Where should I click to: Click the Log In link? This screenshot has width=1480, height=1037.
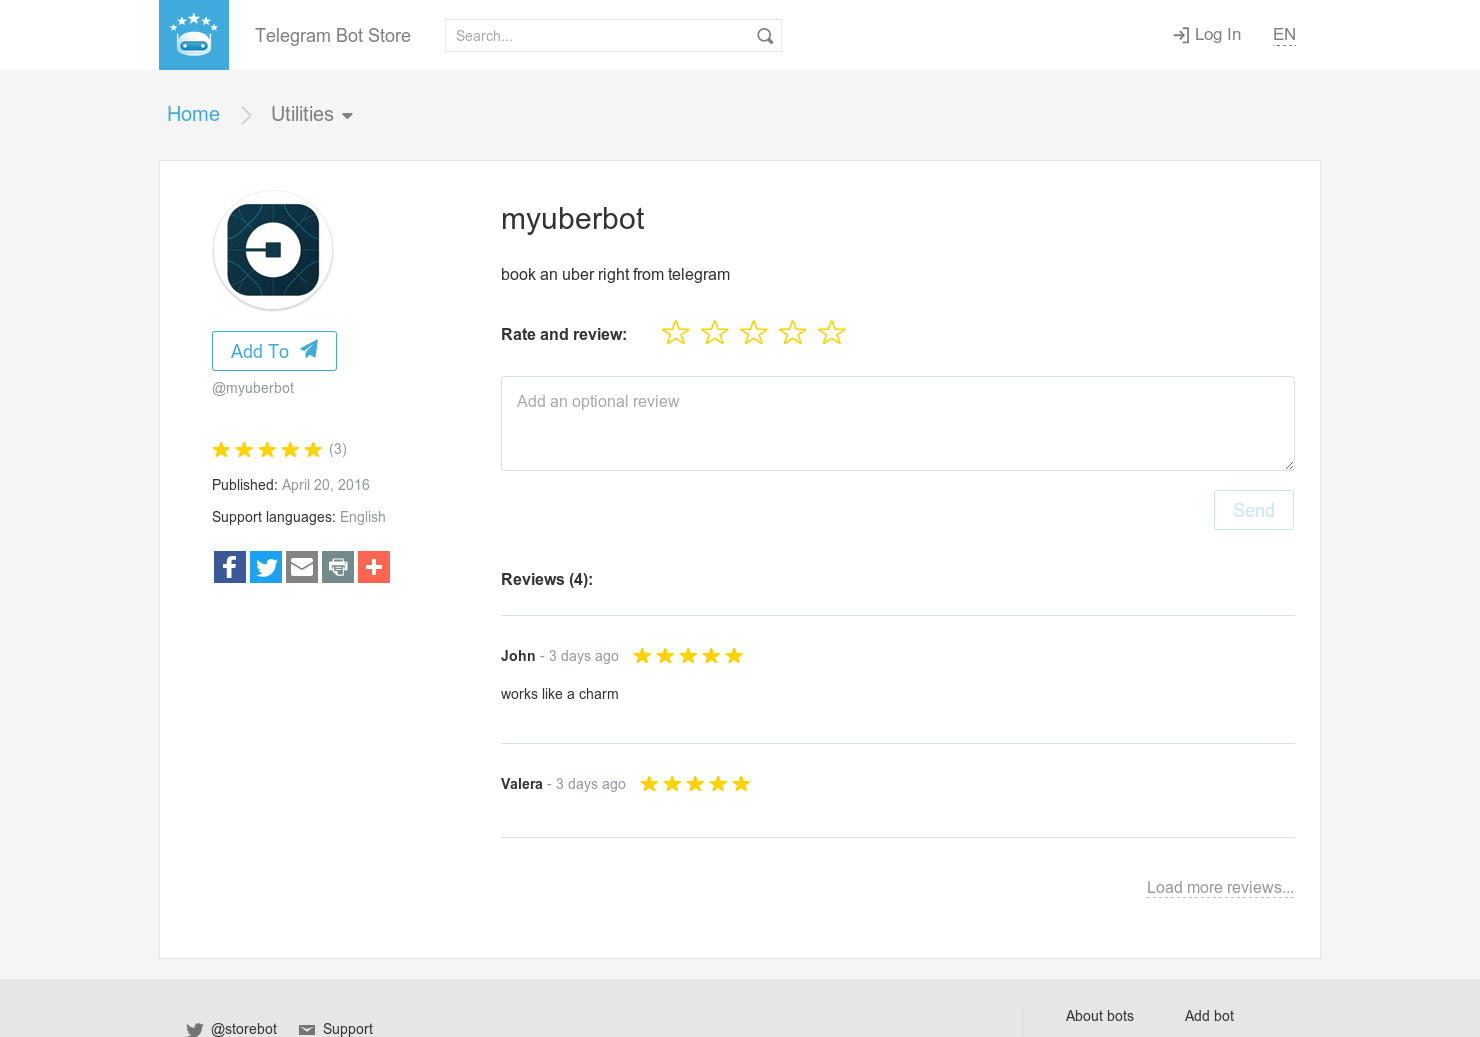[x=1207, y=35]
